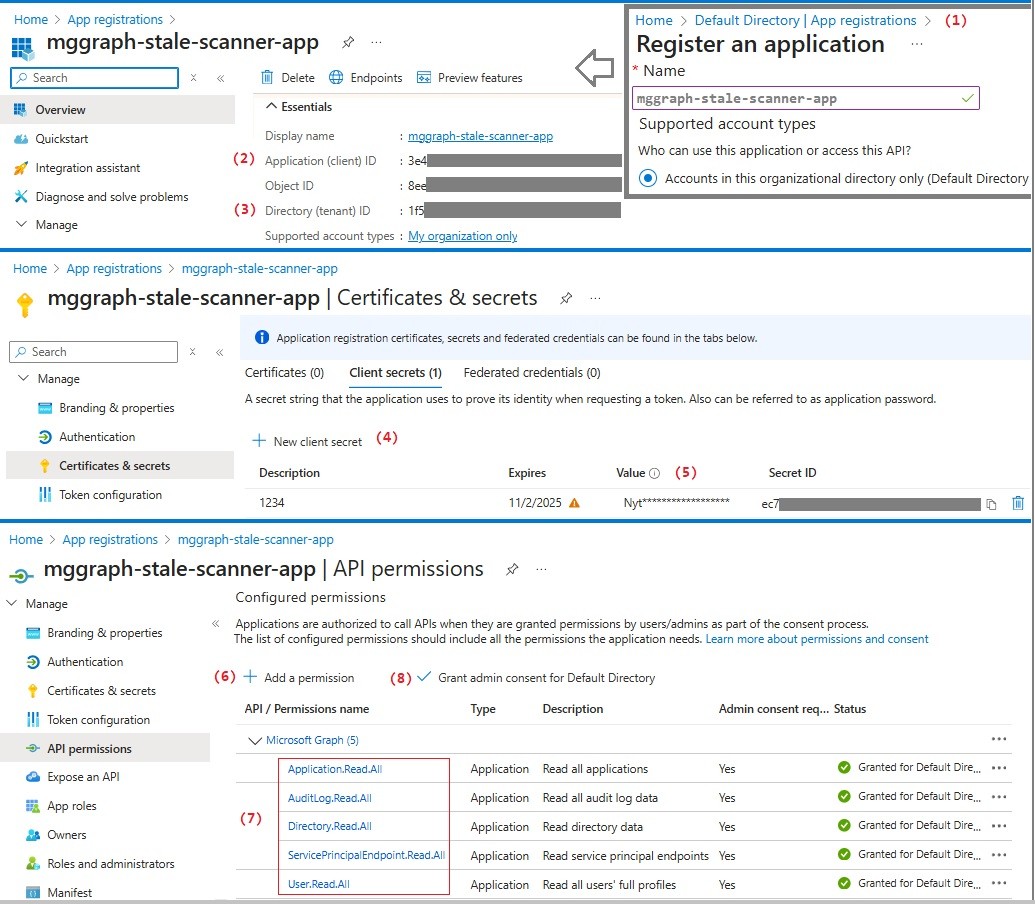Open Endpoints globe icon in toolbar
The image size is (1035, 904).
click(336, 78)
